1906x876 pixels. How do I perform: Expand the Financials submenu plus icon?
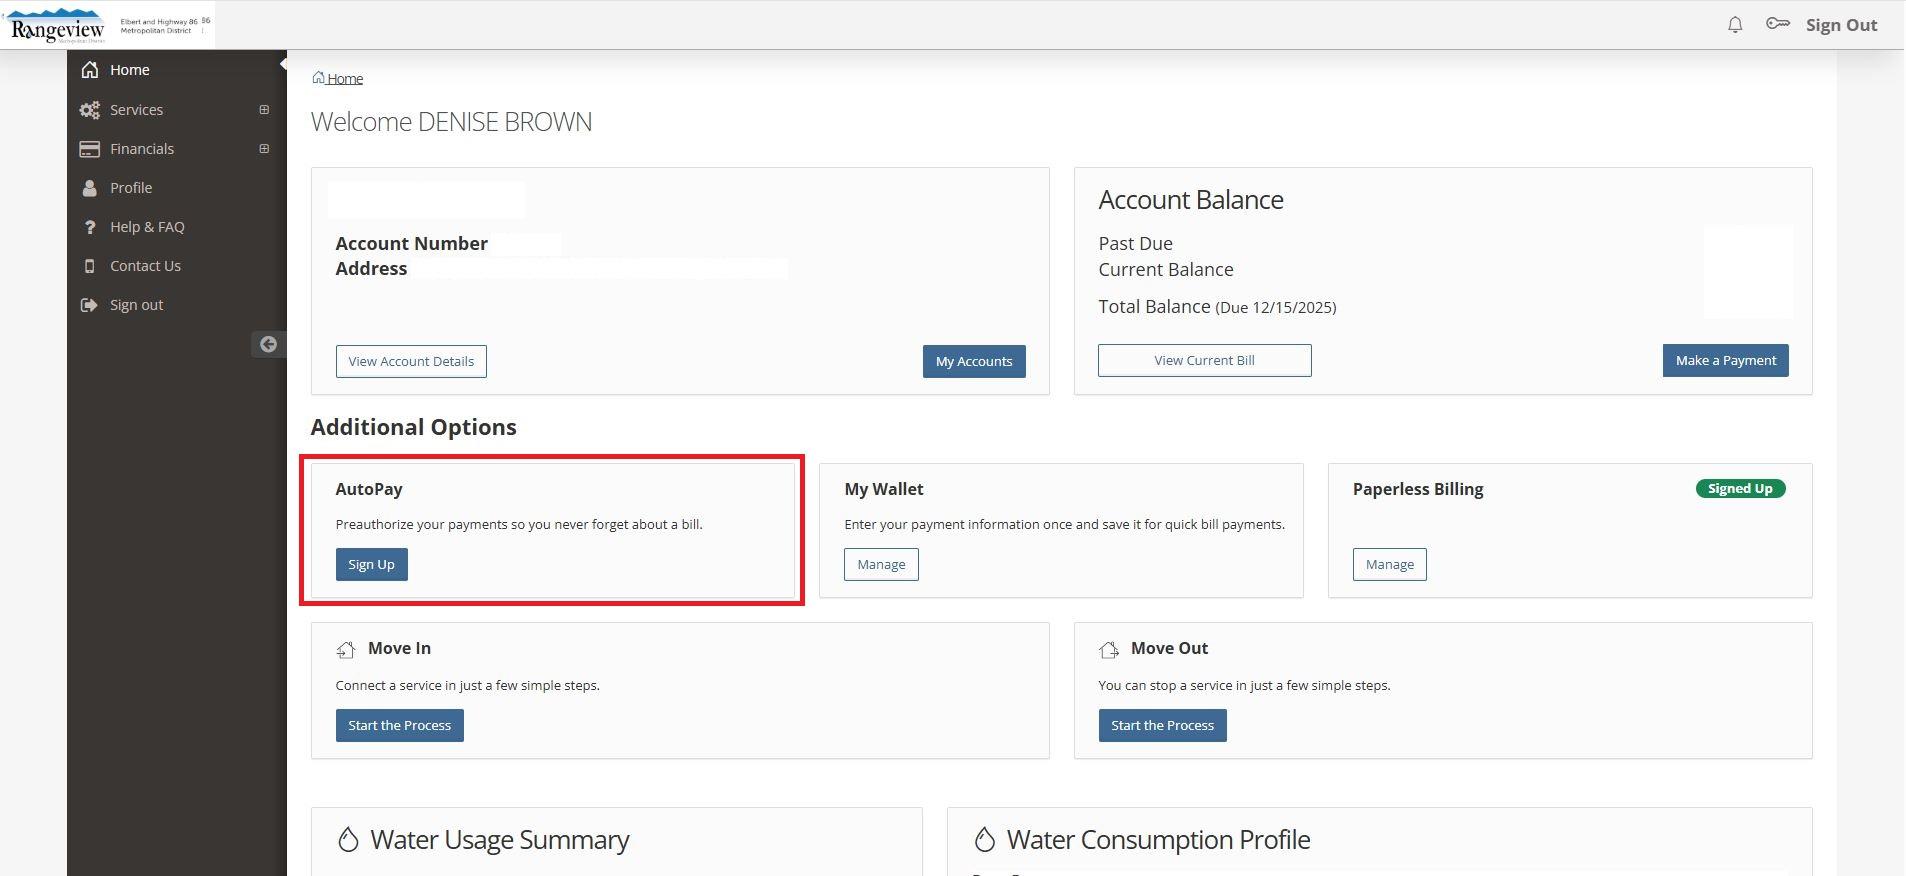(264, 149)
